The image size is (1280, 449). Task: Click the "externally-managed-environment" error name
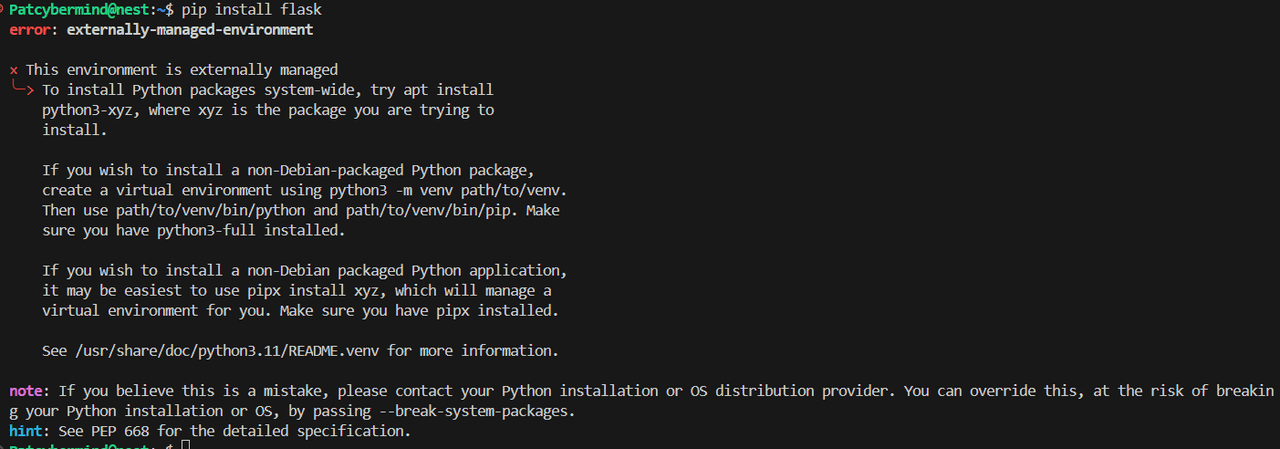[x=190, y=30]
